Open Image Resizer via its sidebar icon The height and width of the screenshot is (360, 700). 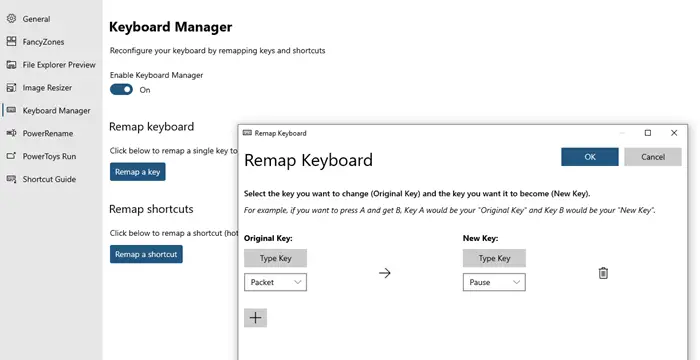pos(12,88)
